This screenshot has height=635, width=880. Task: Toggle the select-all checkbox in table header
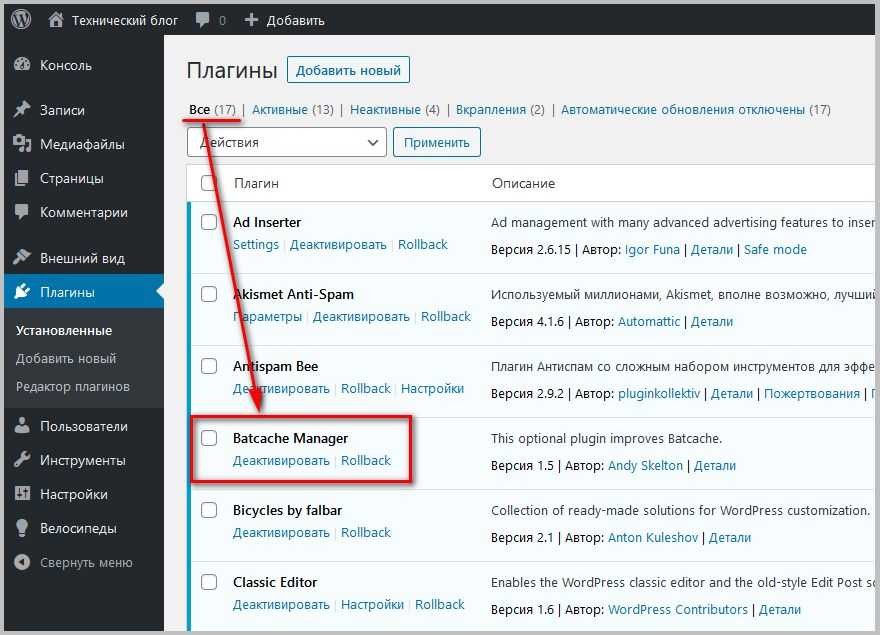point(209,183)
